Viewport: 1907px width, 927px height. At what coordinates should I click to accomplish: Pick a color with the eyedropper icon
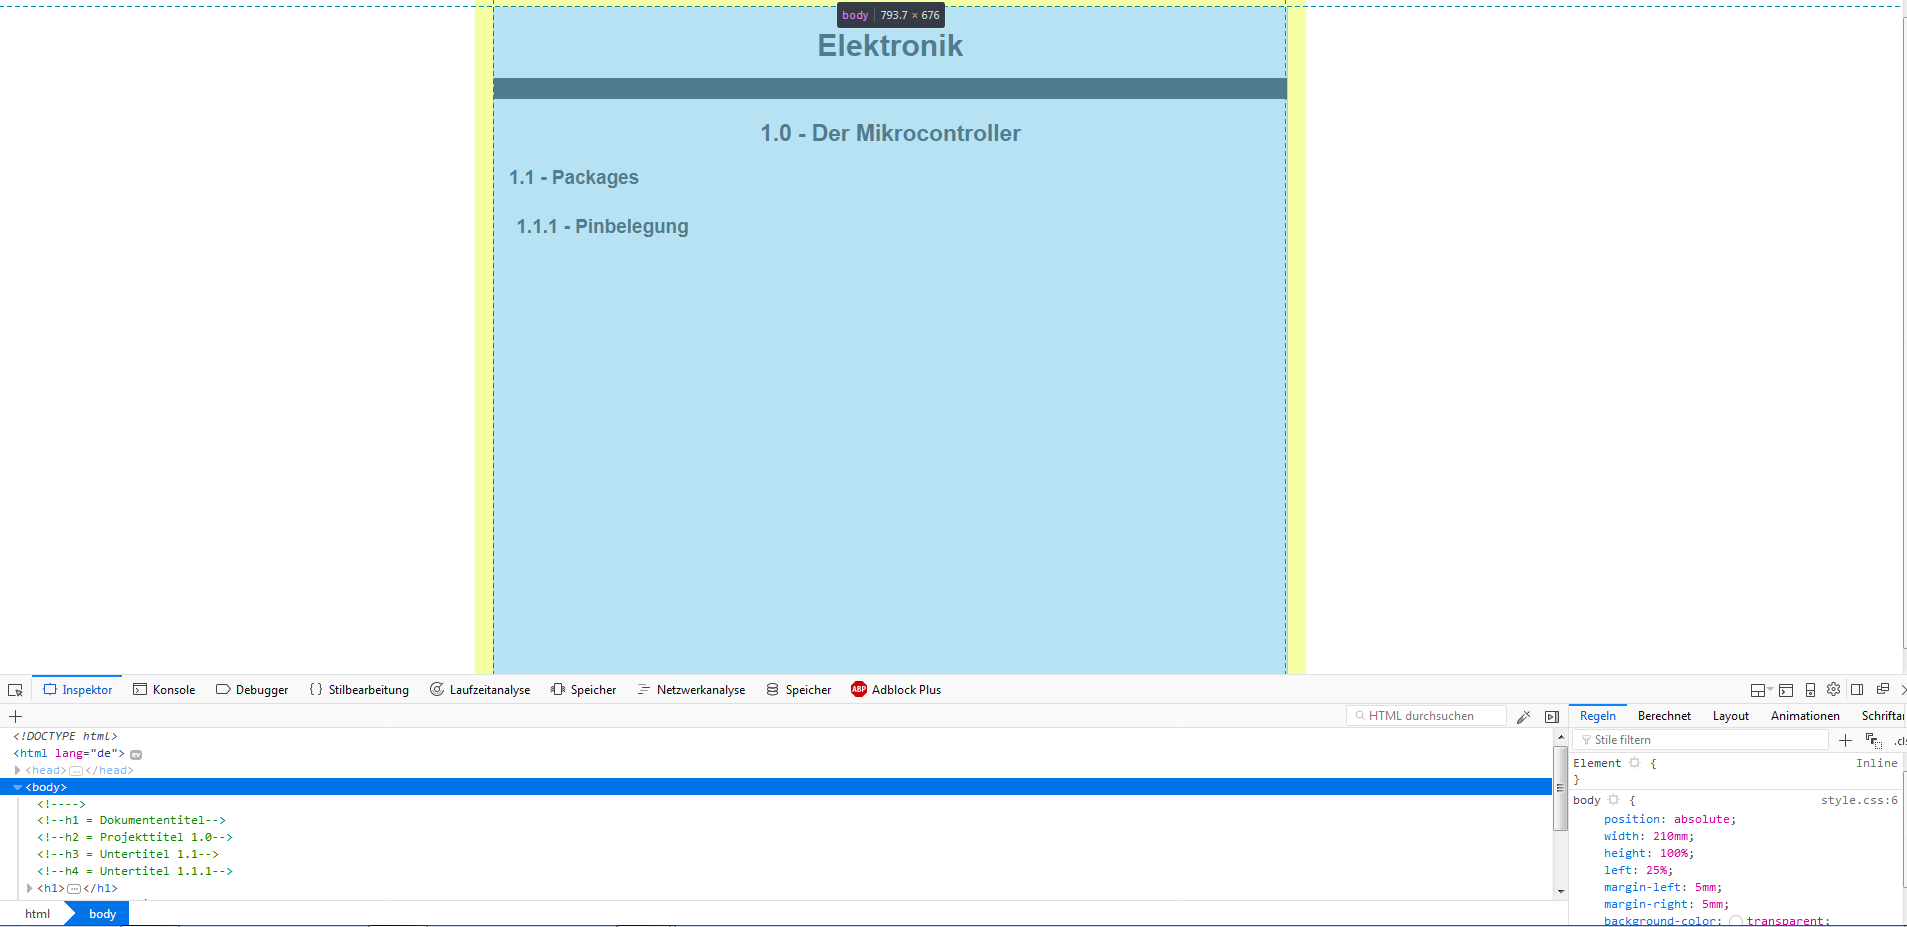[x=1523, y=716]
